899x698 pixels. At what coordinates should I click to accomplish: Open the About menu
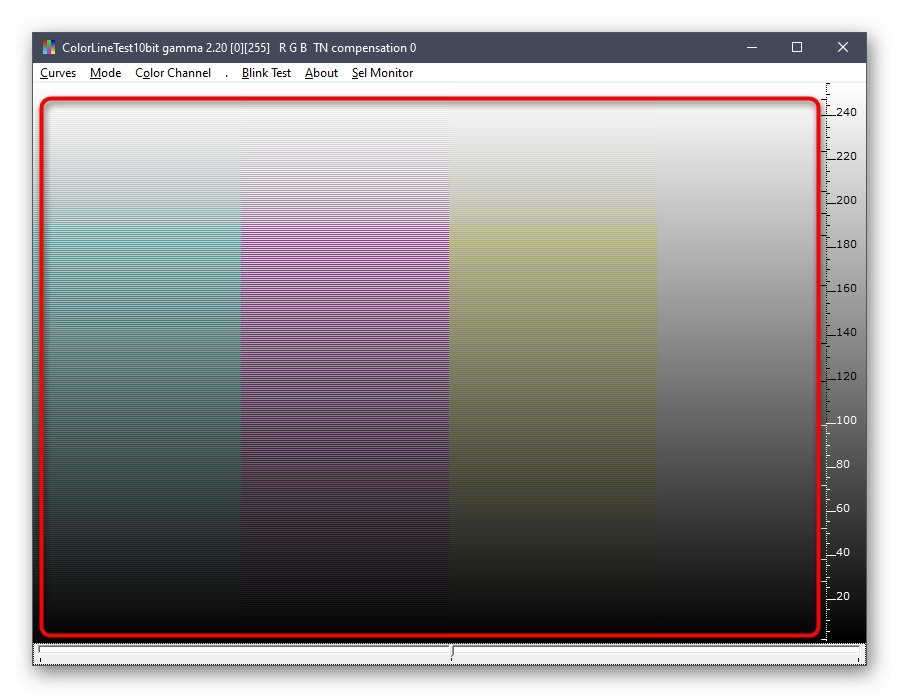click(321, 73)
